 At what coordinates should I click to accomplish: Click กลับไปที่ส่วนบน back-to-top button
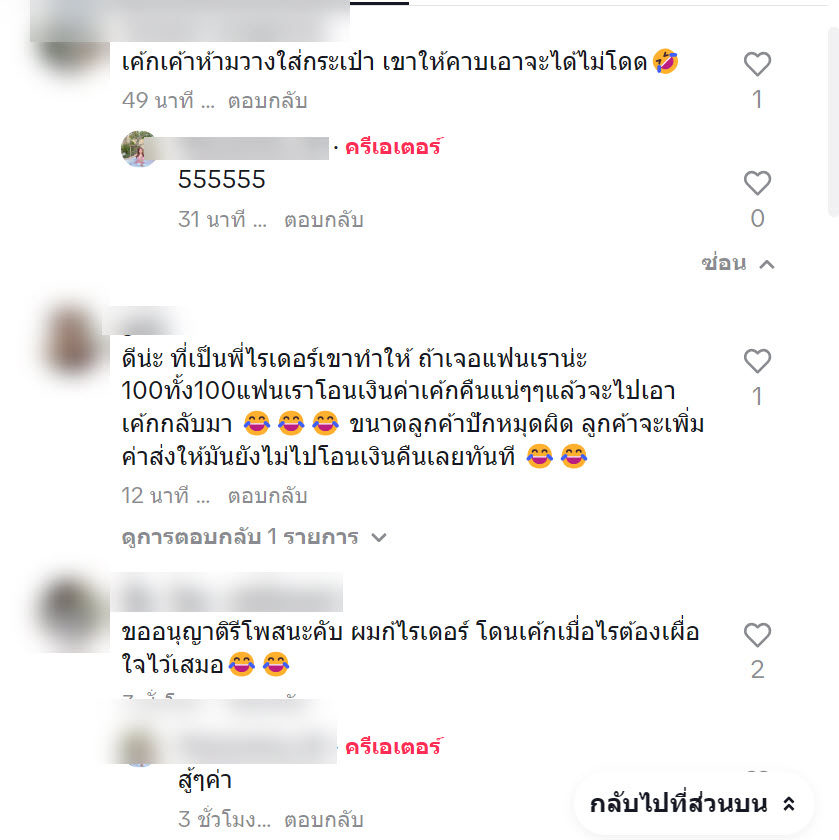[693, 804]
